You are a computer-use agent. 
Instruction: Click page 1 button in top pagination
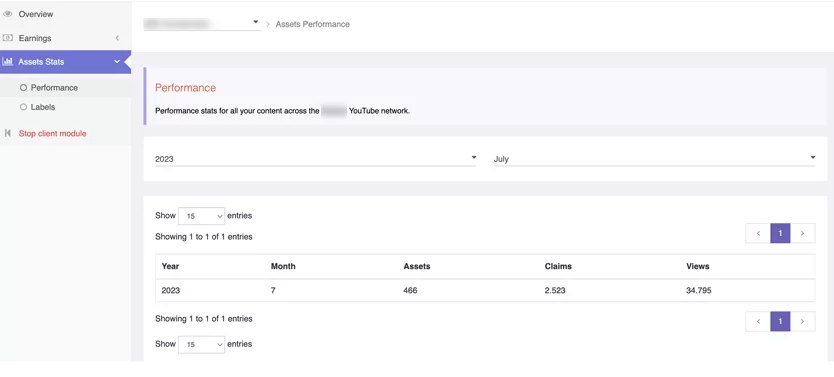click(x=780, y=233)
